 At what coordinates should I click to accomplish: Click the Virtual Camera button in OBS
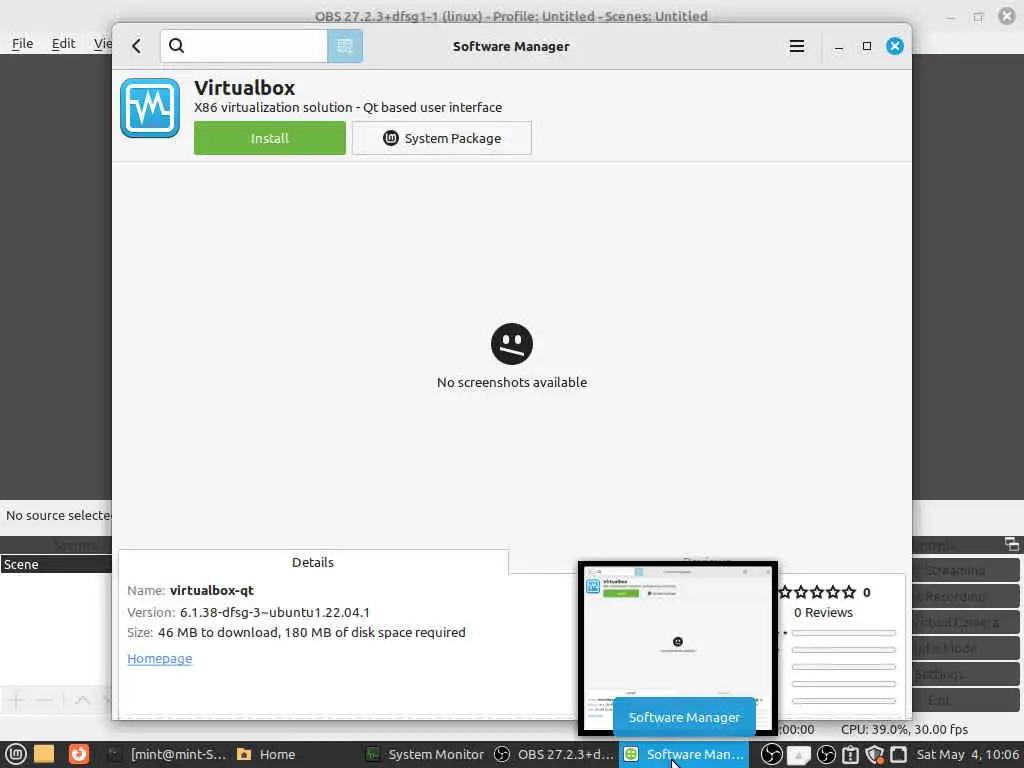965,622
